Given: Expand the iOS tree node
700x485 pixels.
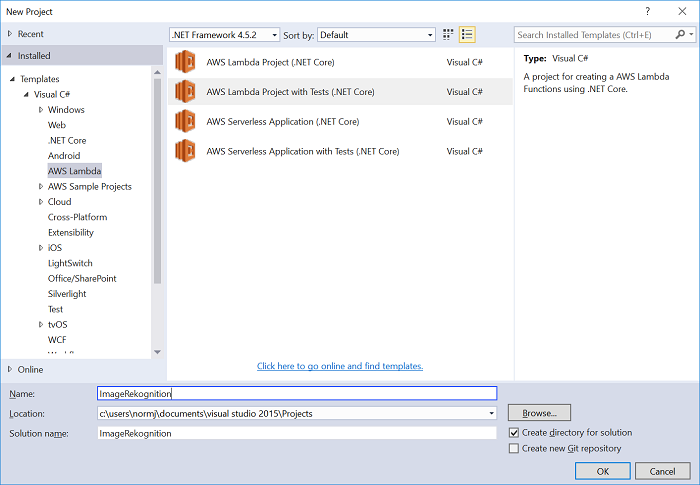Looking at the screenshot, I should pos(41,247).
